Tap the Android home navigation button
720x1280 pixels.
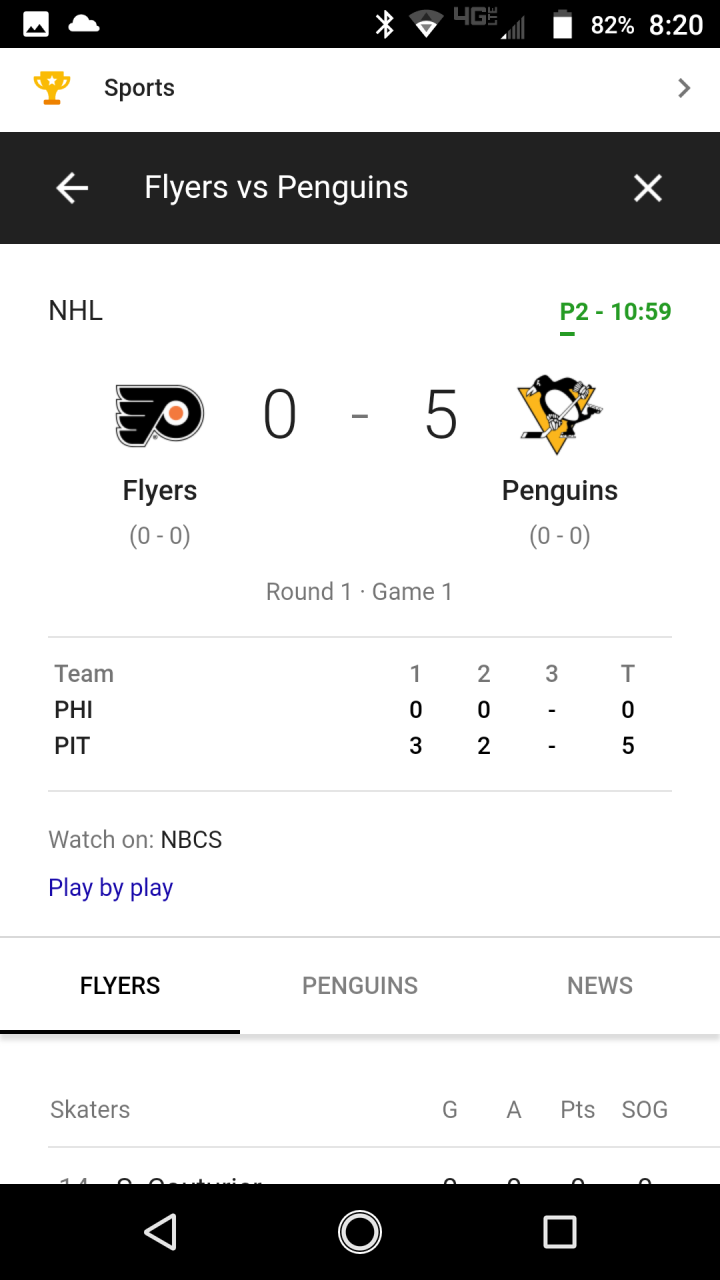[x=360, y=1232]
